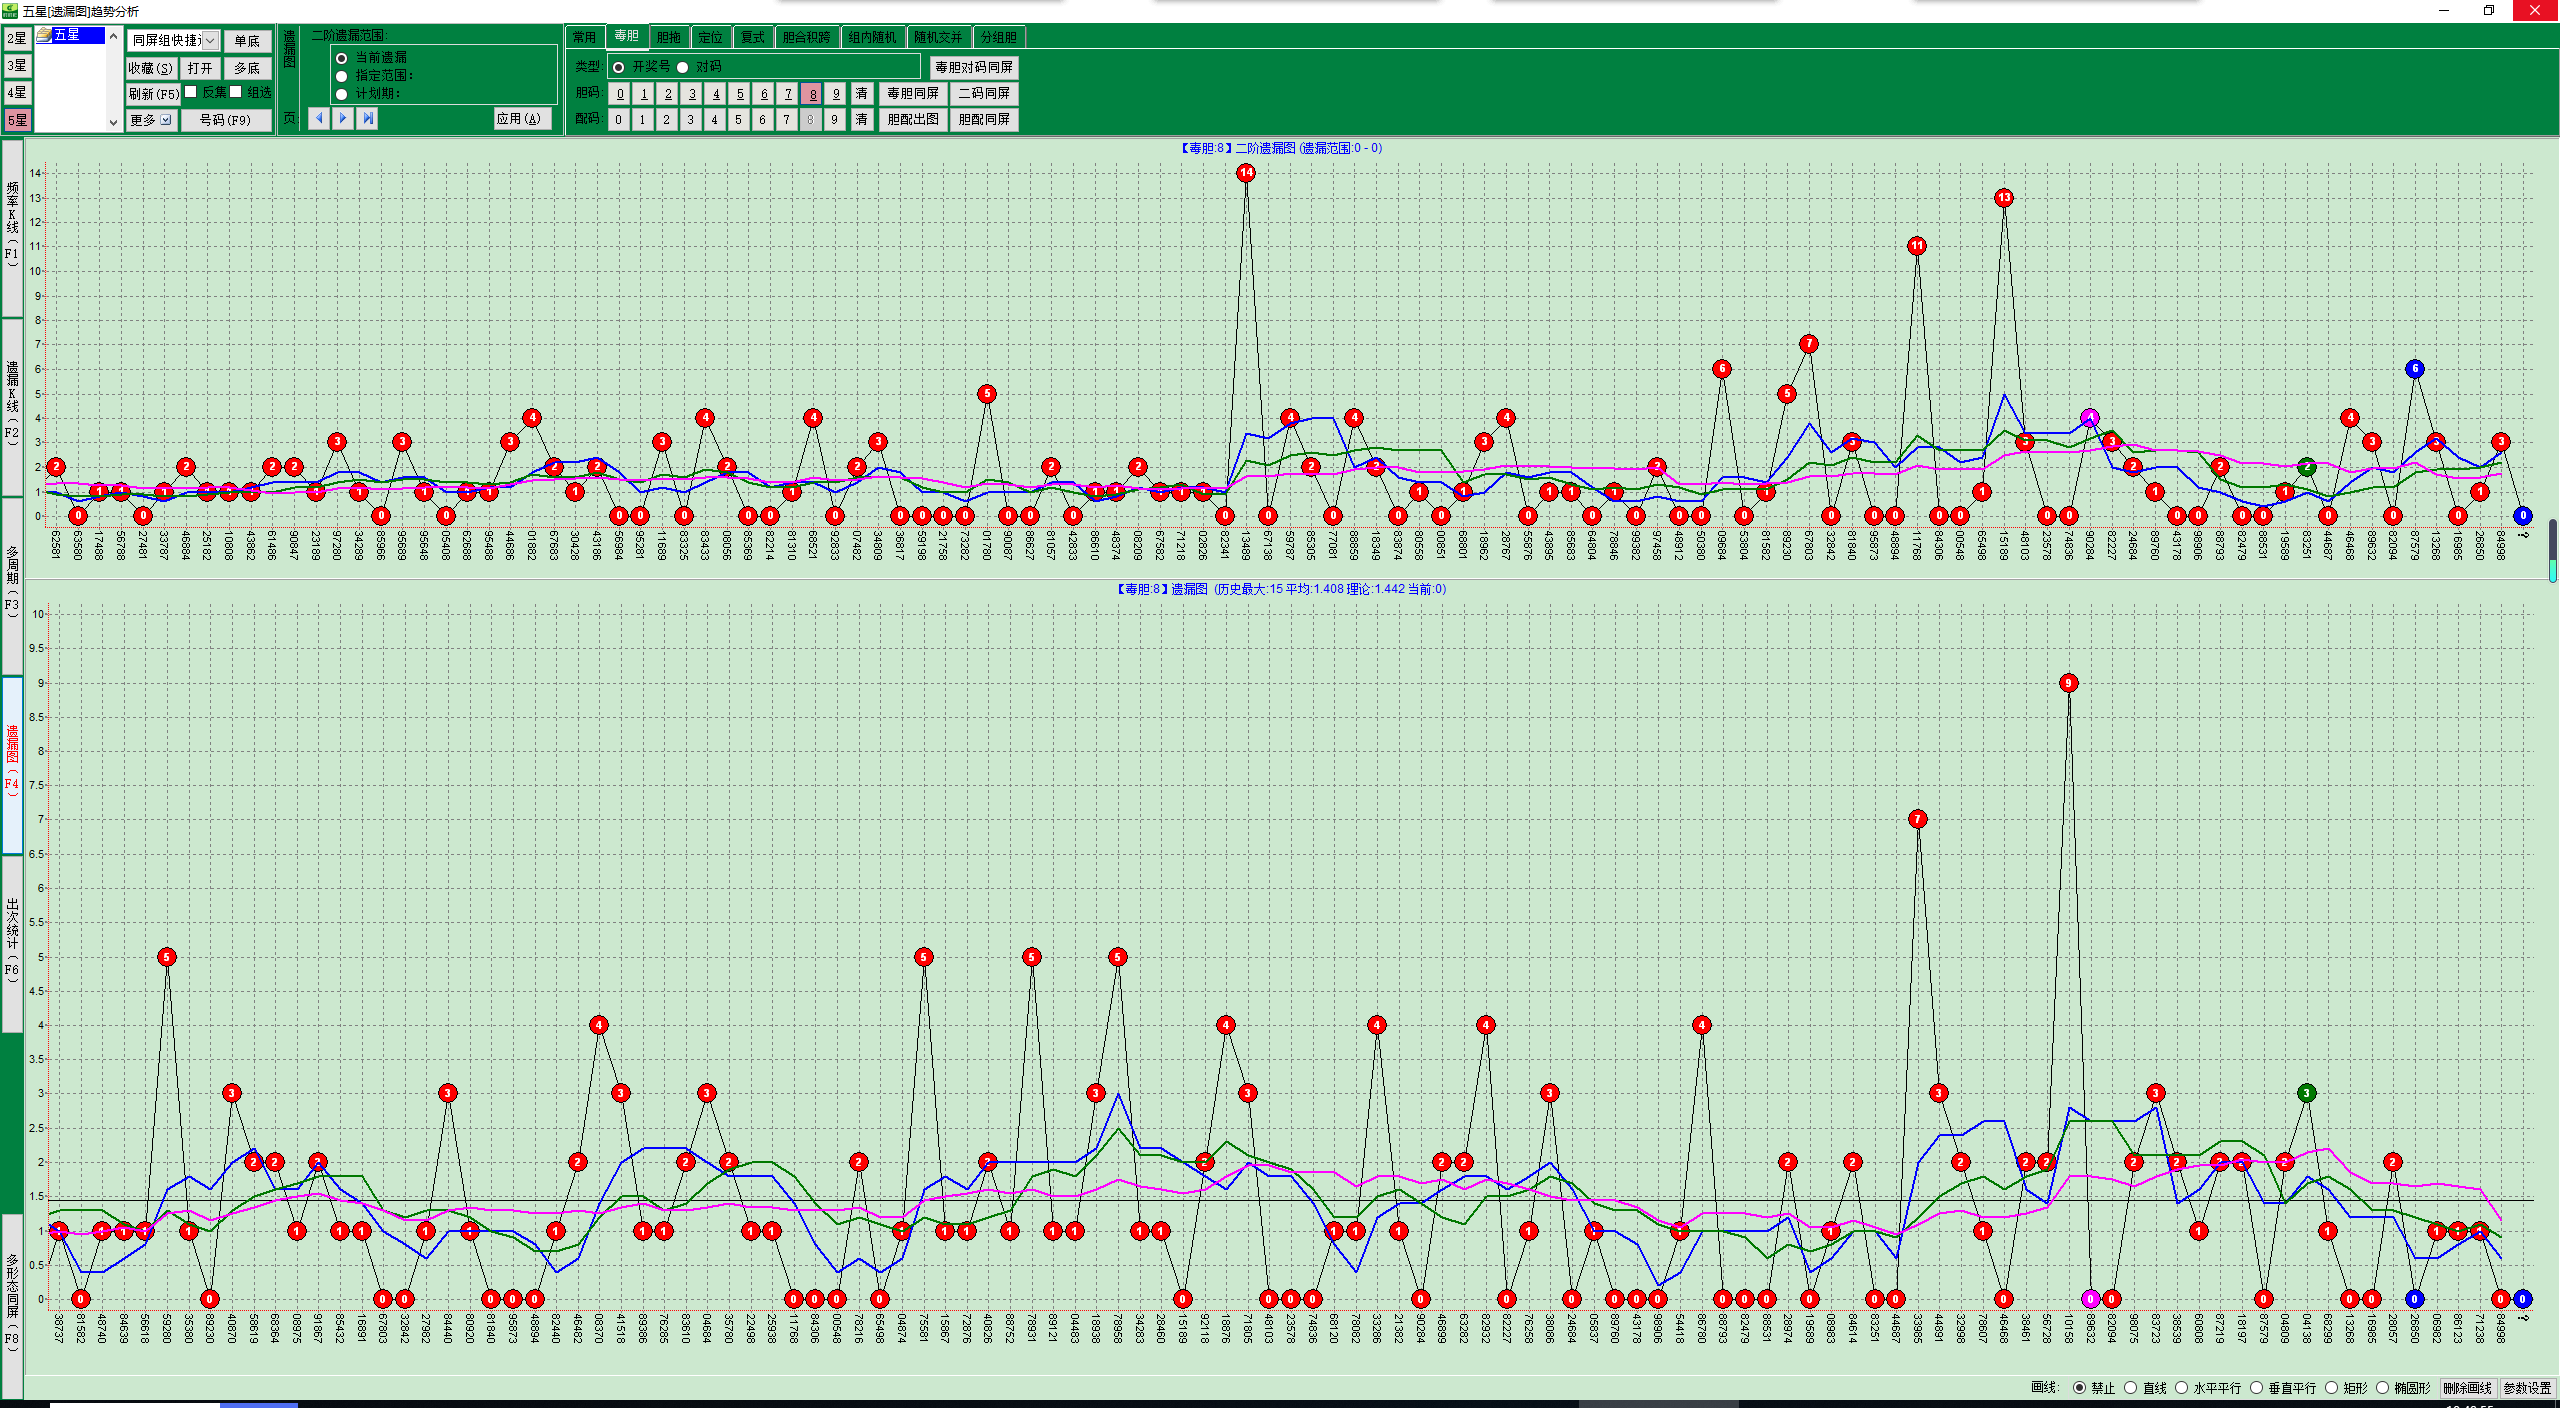Switch to the 定位 tab

coord(710,38)
